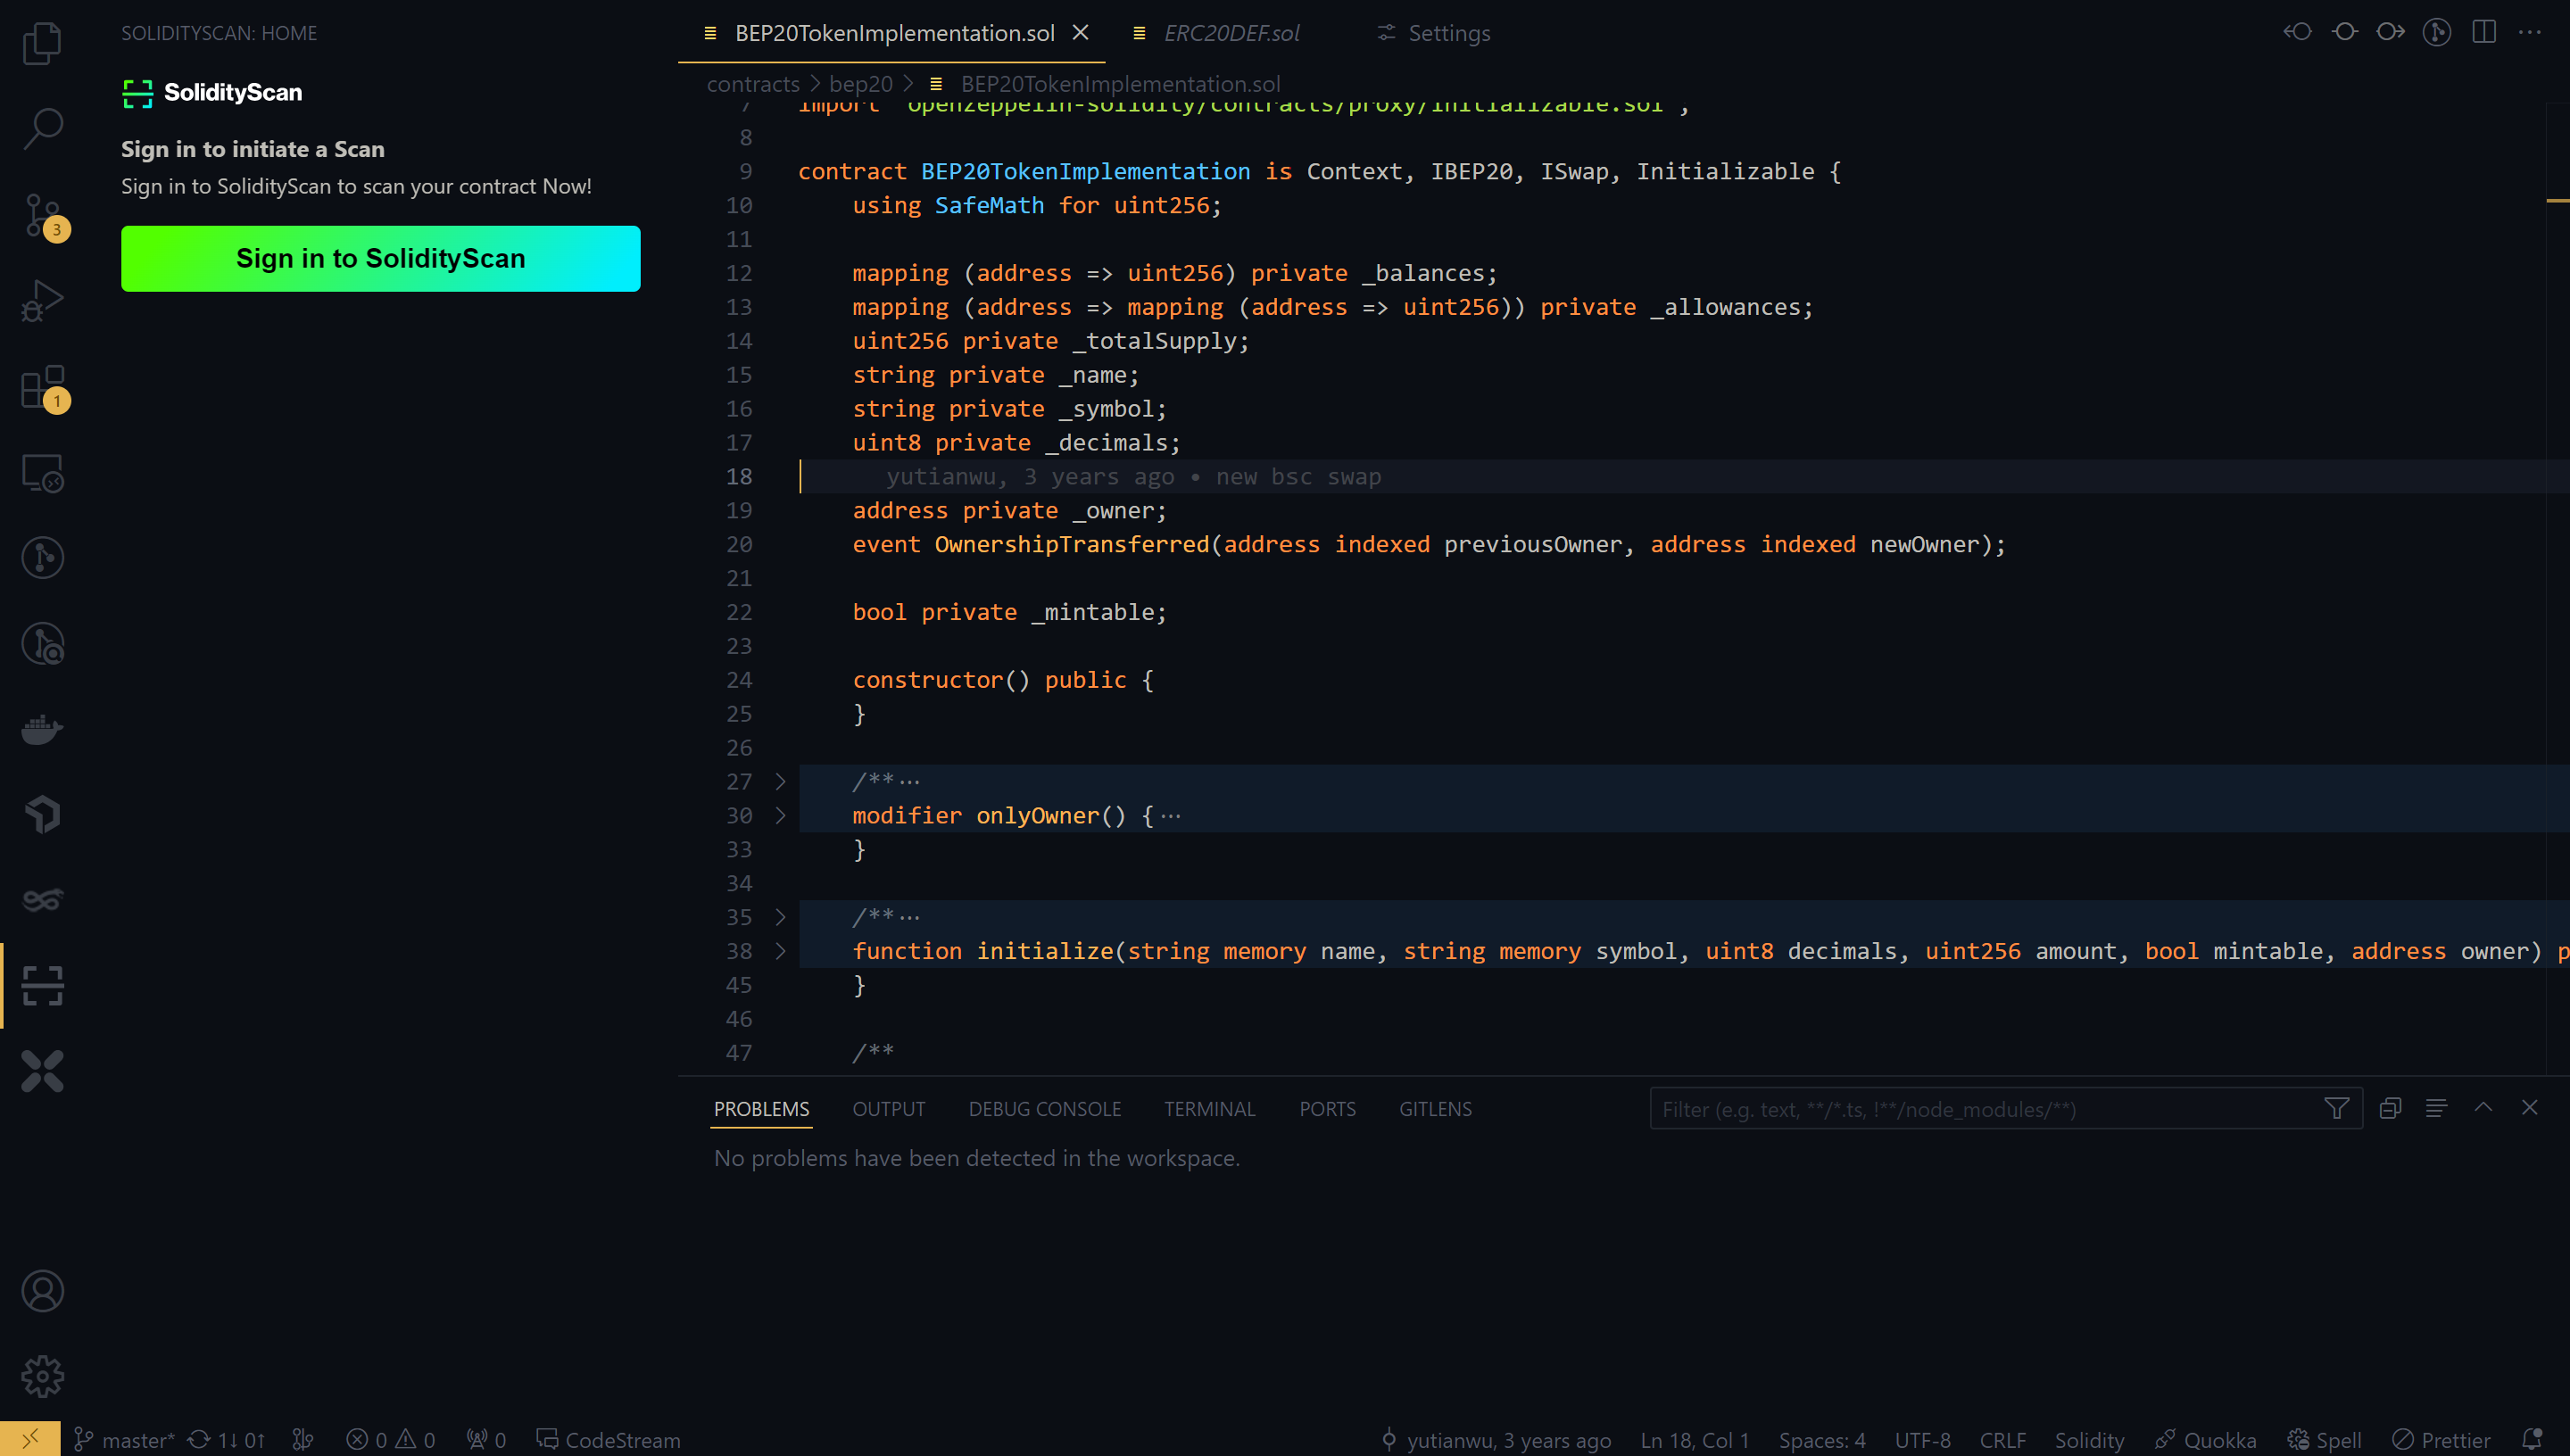Open the Extensions view

coord(43,388)
